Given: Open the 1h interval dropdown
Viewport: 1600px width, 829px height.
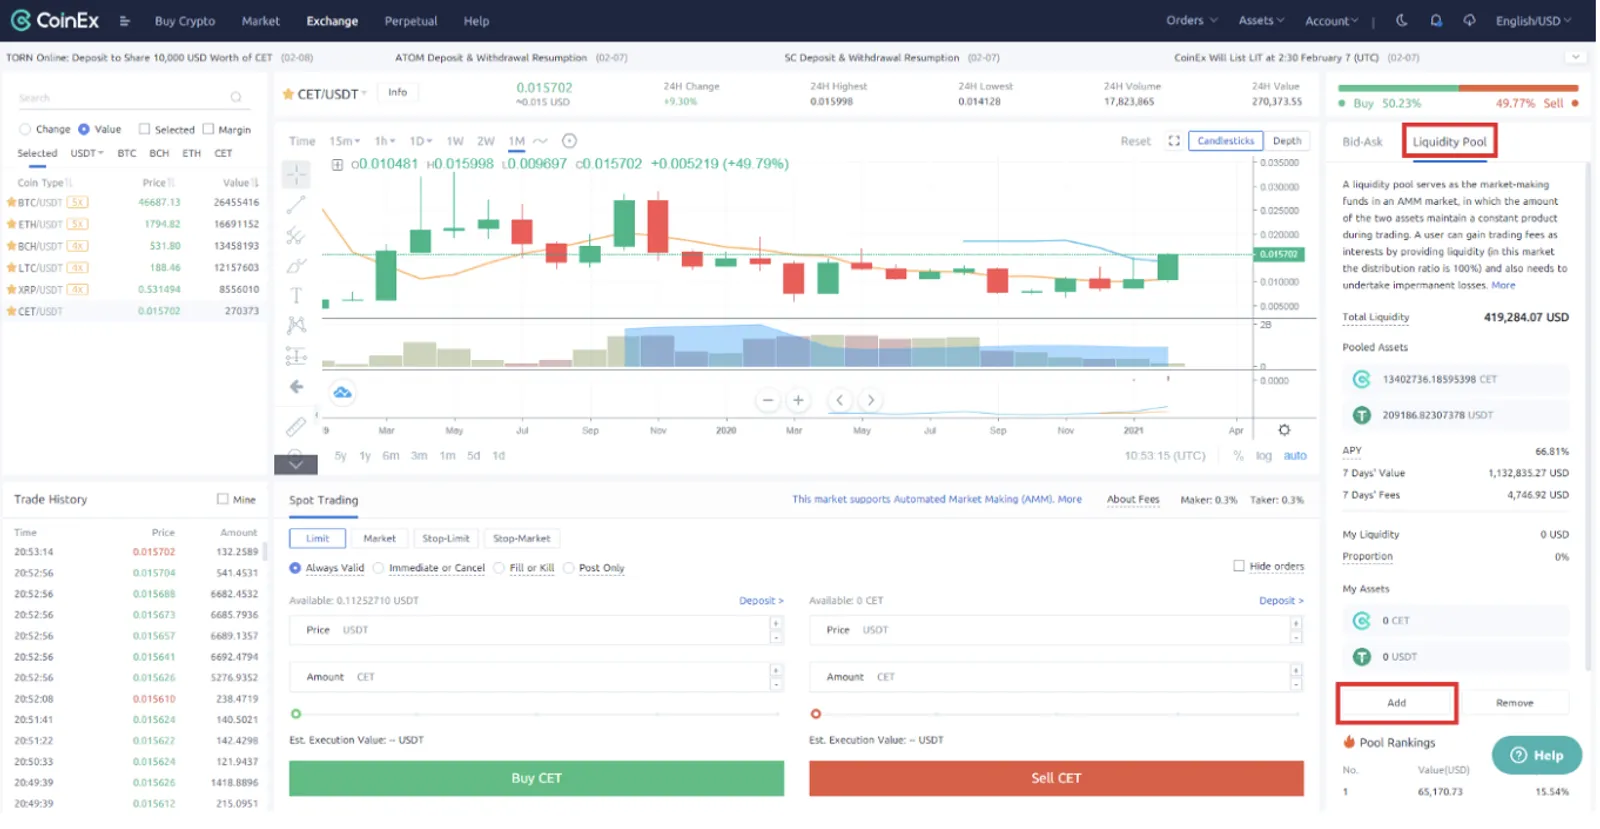Looking at the screenshot, I should (x=385, y=141).
